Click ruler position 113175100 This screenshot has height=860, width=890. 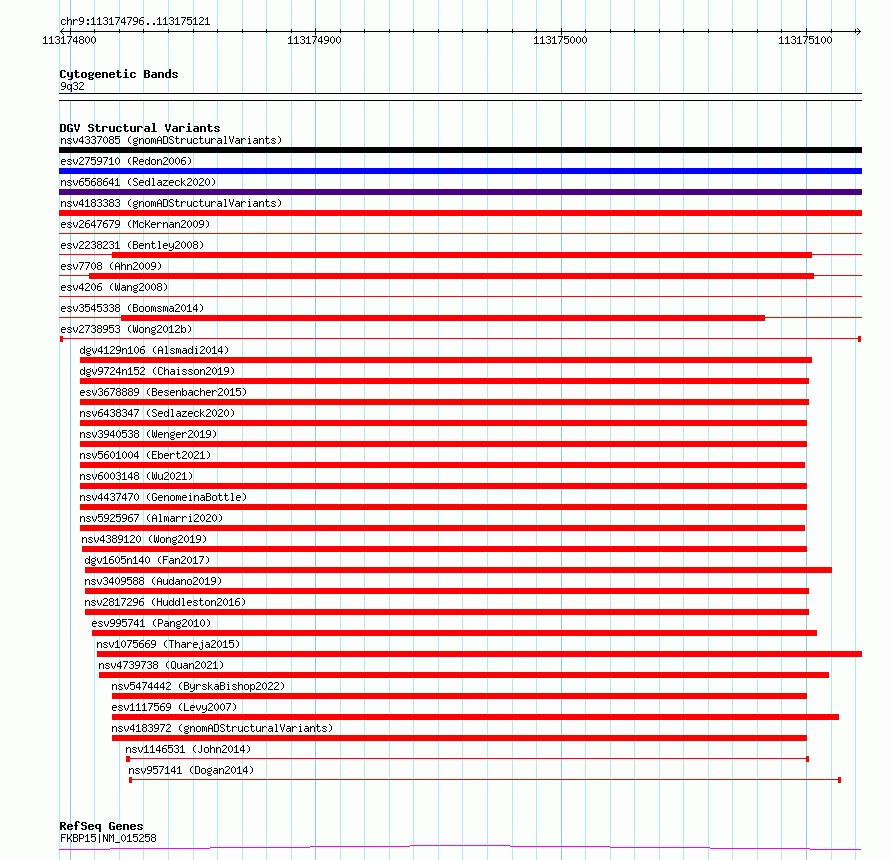pos(805,40)
